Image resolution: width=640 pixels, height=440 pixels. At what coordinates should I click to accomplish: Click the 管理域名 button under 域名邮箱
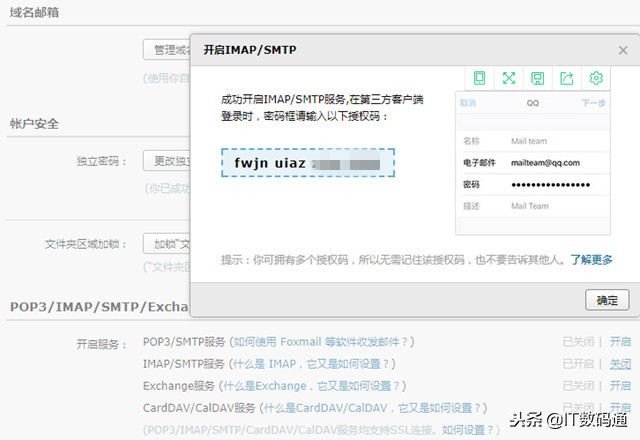(167, 50)
